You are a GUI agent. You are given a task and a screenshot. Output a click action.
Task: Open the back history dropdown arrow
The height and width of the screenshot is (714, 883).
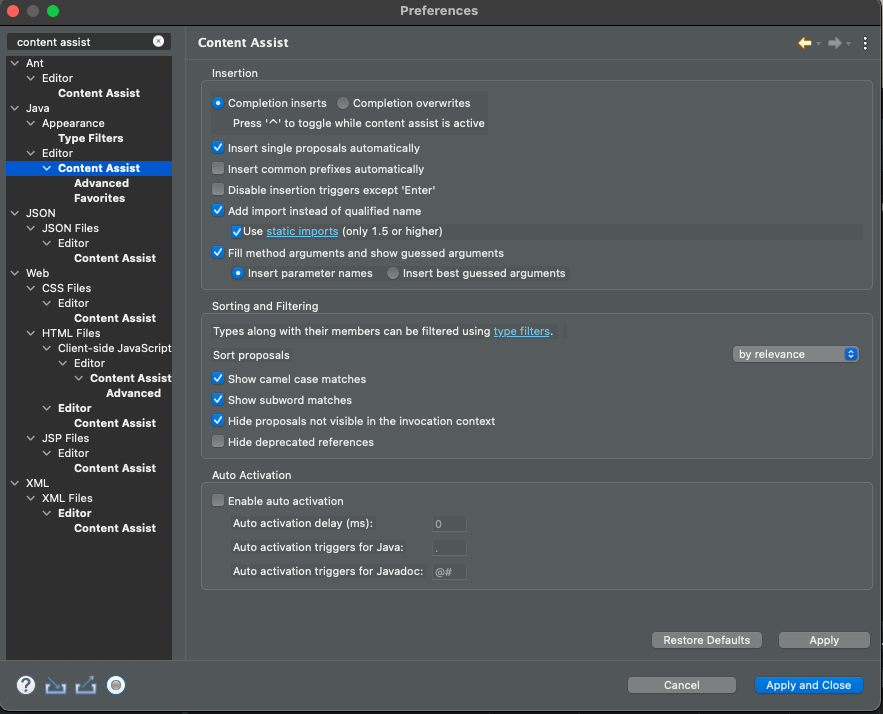point(818,44)
